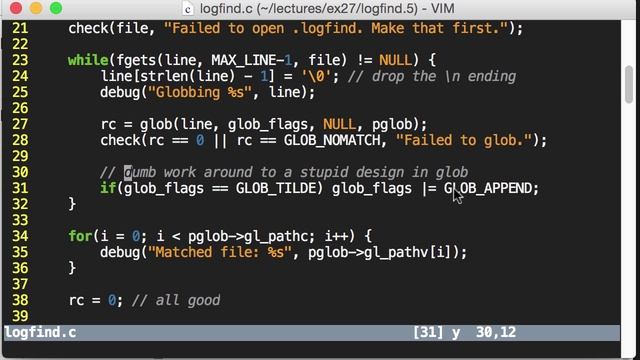Click line number 30
This screenshot has height=360, width=640.
click(x=20, y=172)
